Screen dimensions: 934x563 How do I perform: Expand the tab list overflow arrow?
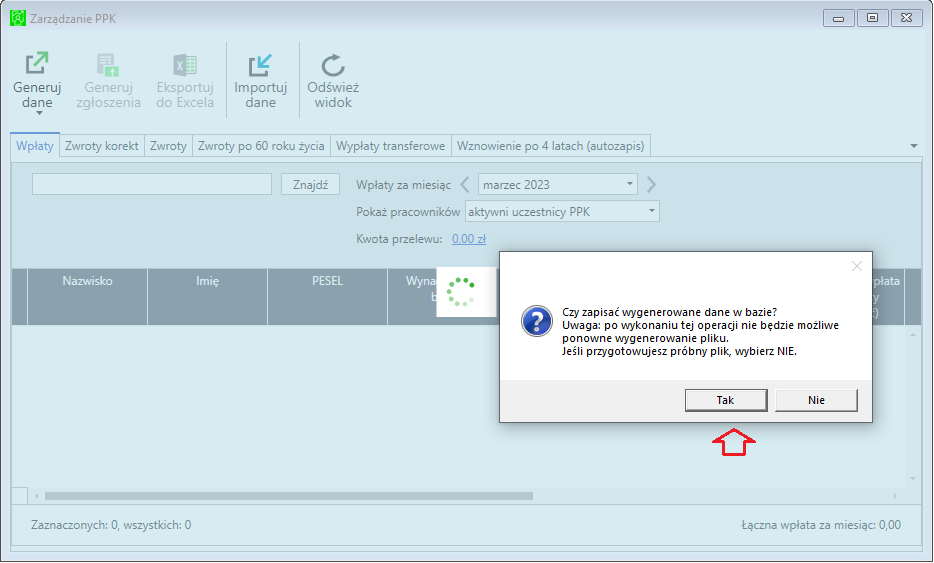(914, 146)
